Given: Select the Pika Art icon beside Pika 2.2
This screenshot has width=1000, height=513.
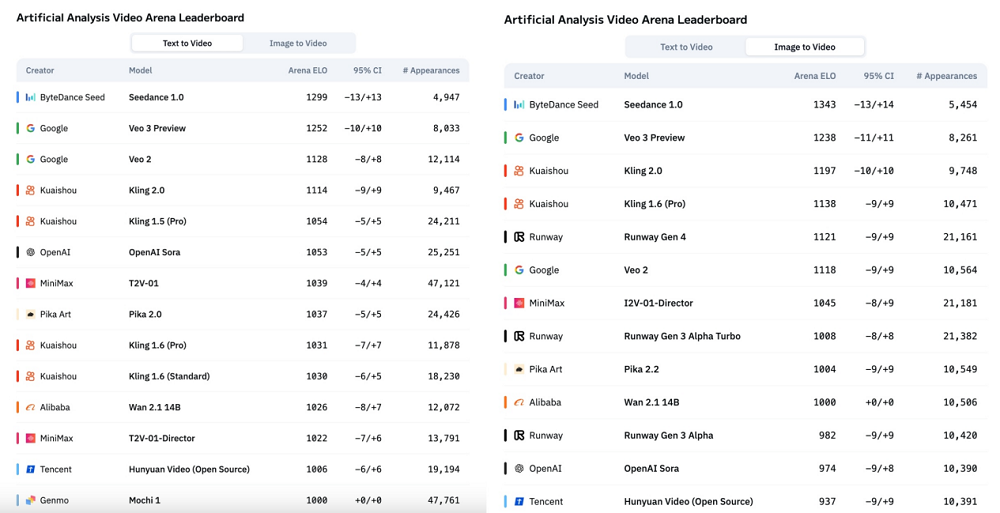Looking at the screenshot, I should pyautogui.click(x=519, y=369).
